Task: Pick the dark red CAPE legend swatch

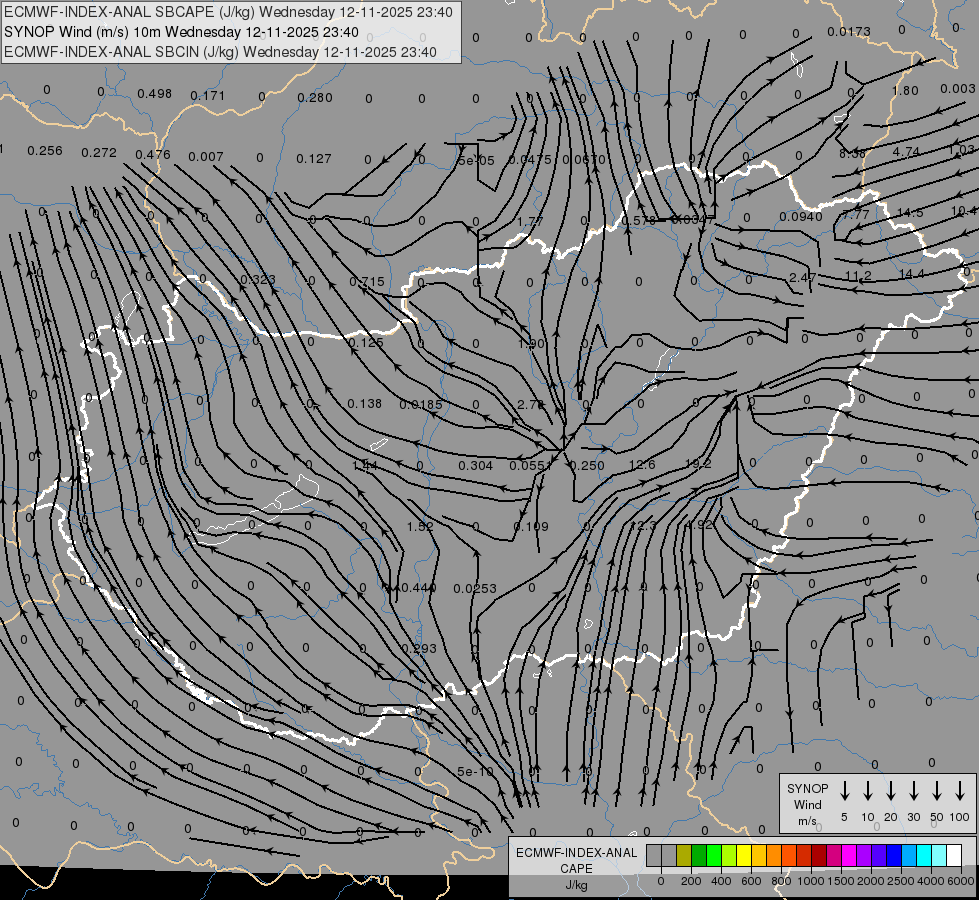Action: point(819,855)
